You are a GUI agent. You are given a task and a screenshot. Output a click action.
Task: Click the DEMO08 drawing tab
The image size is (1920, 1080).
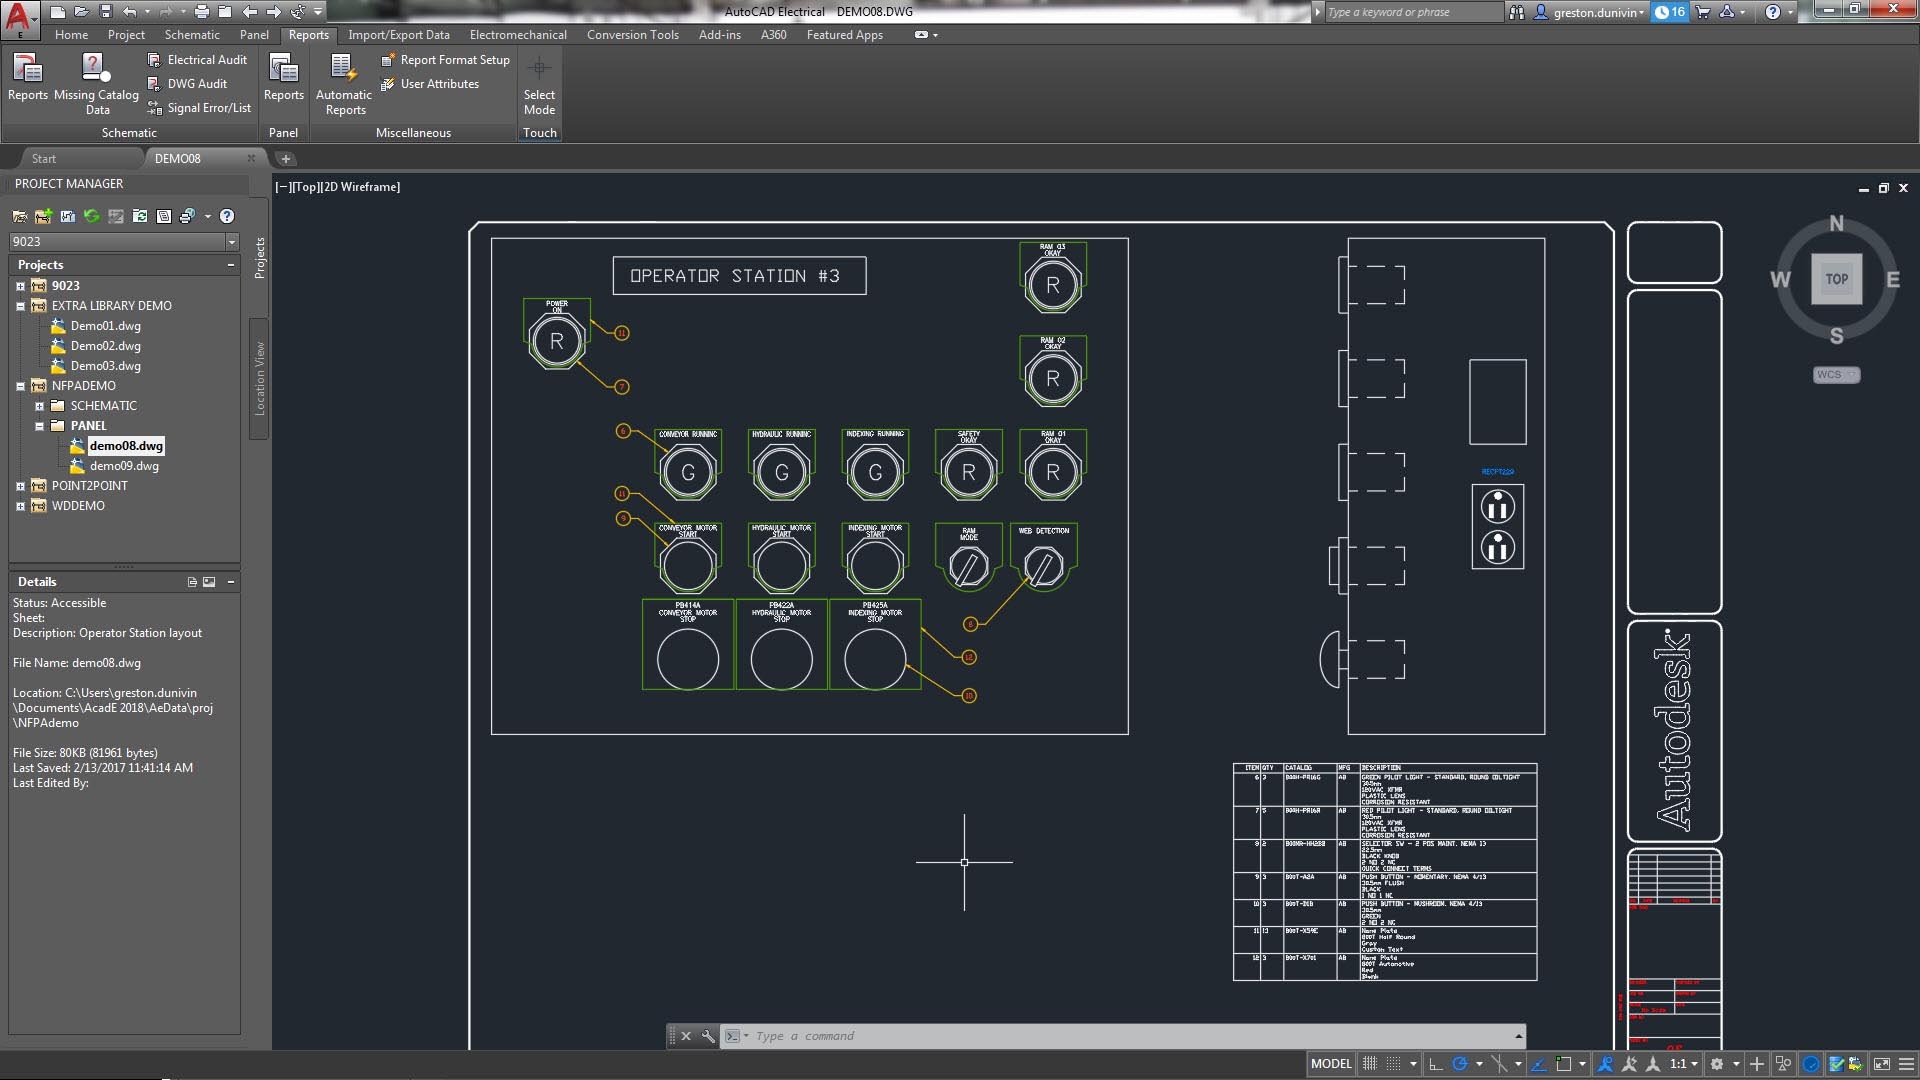177,158
